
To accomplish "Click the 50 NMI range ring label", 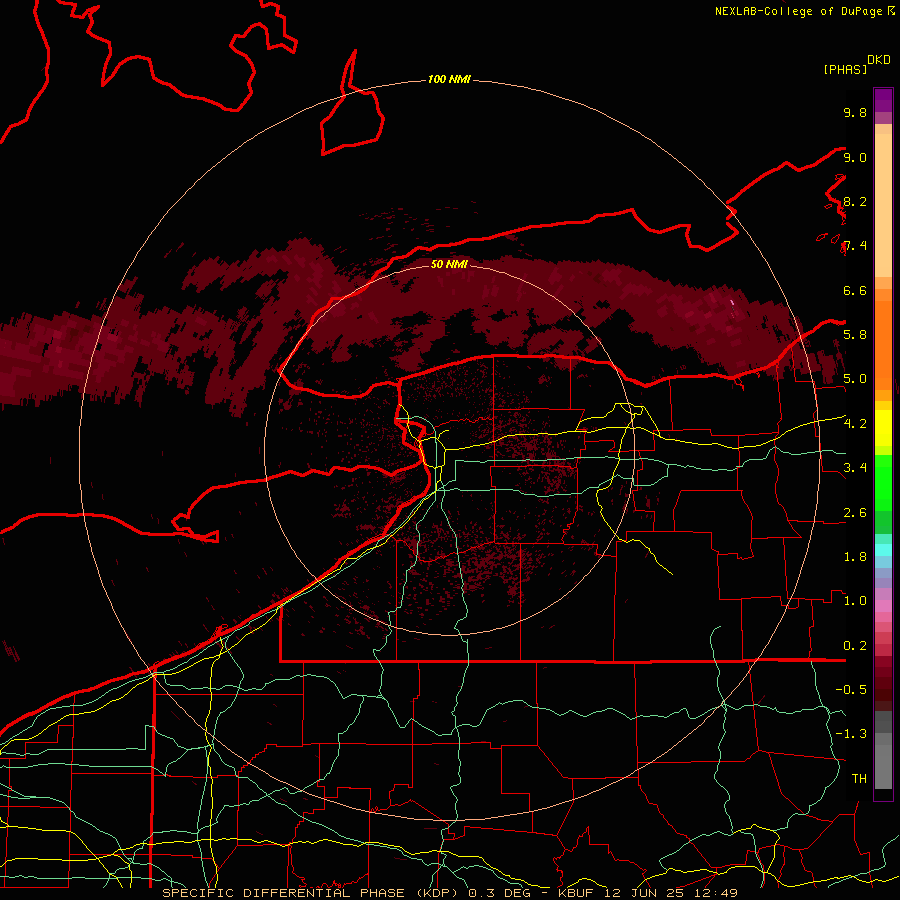I will [x=449, y=264].
